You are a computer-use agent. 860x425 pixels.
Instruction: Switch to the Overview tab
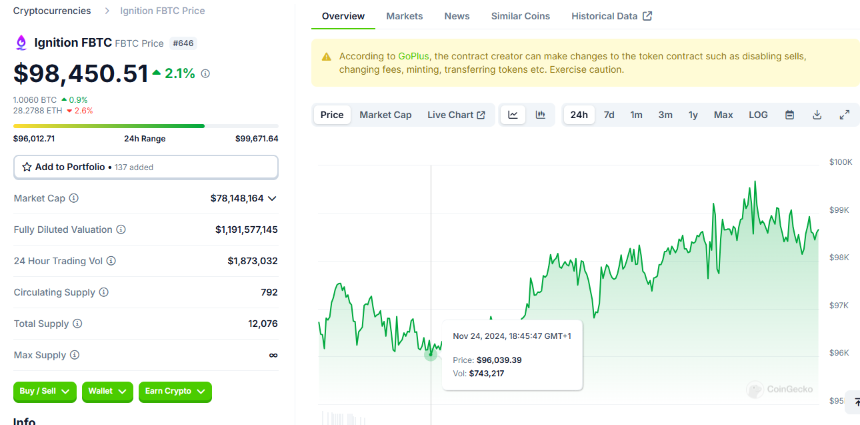343,16
